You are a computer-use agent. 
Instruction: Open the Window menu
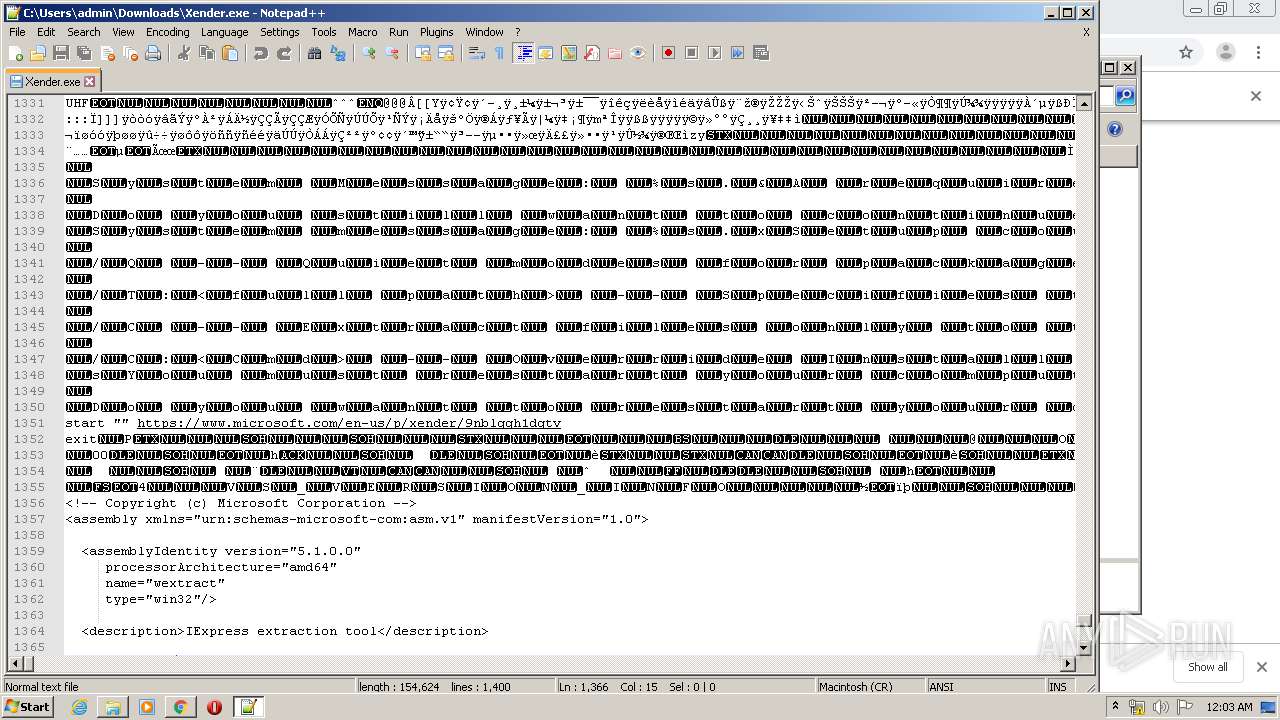[x=484, y=32]
